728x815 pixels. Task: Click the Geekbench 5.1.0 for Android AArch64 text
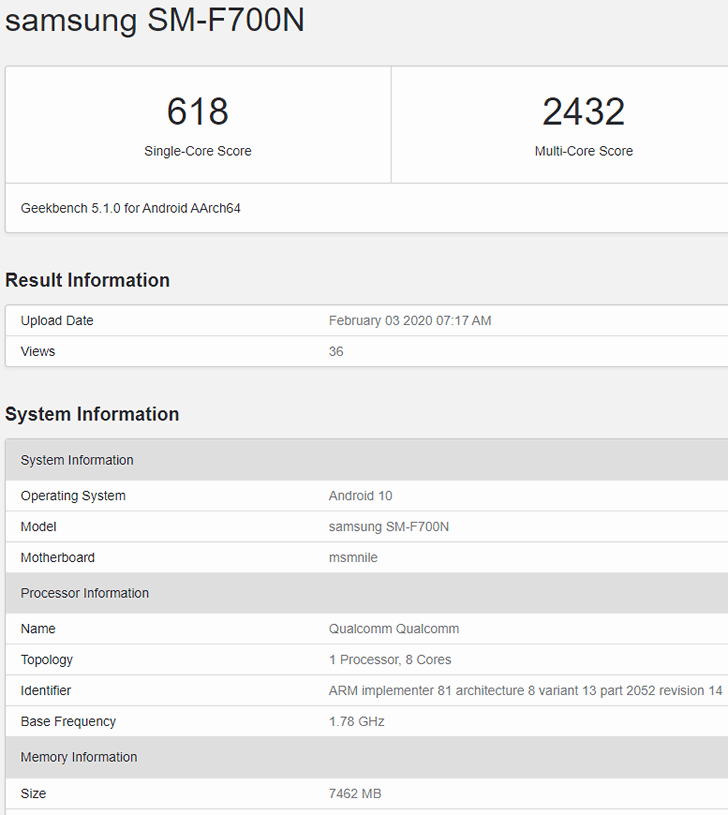point(130,208)
